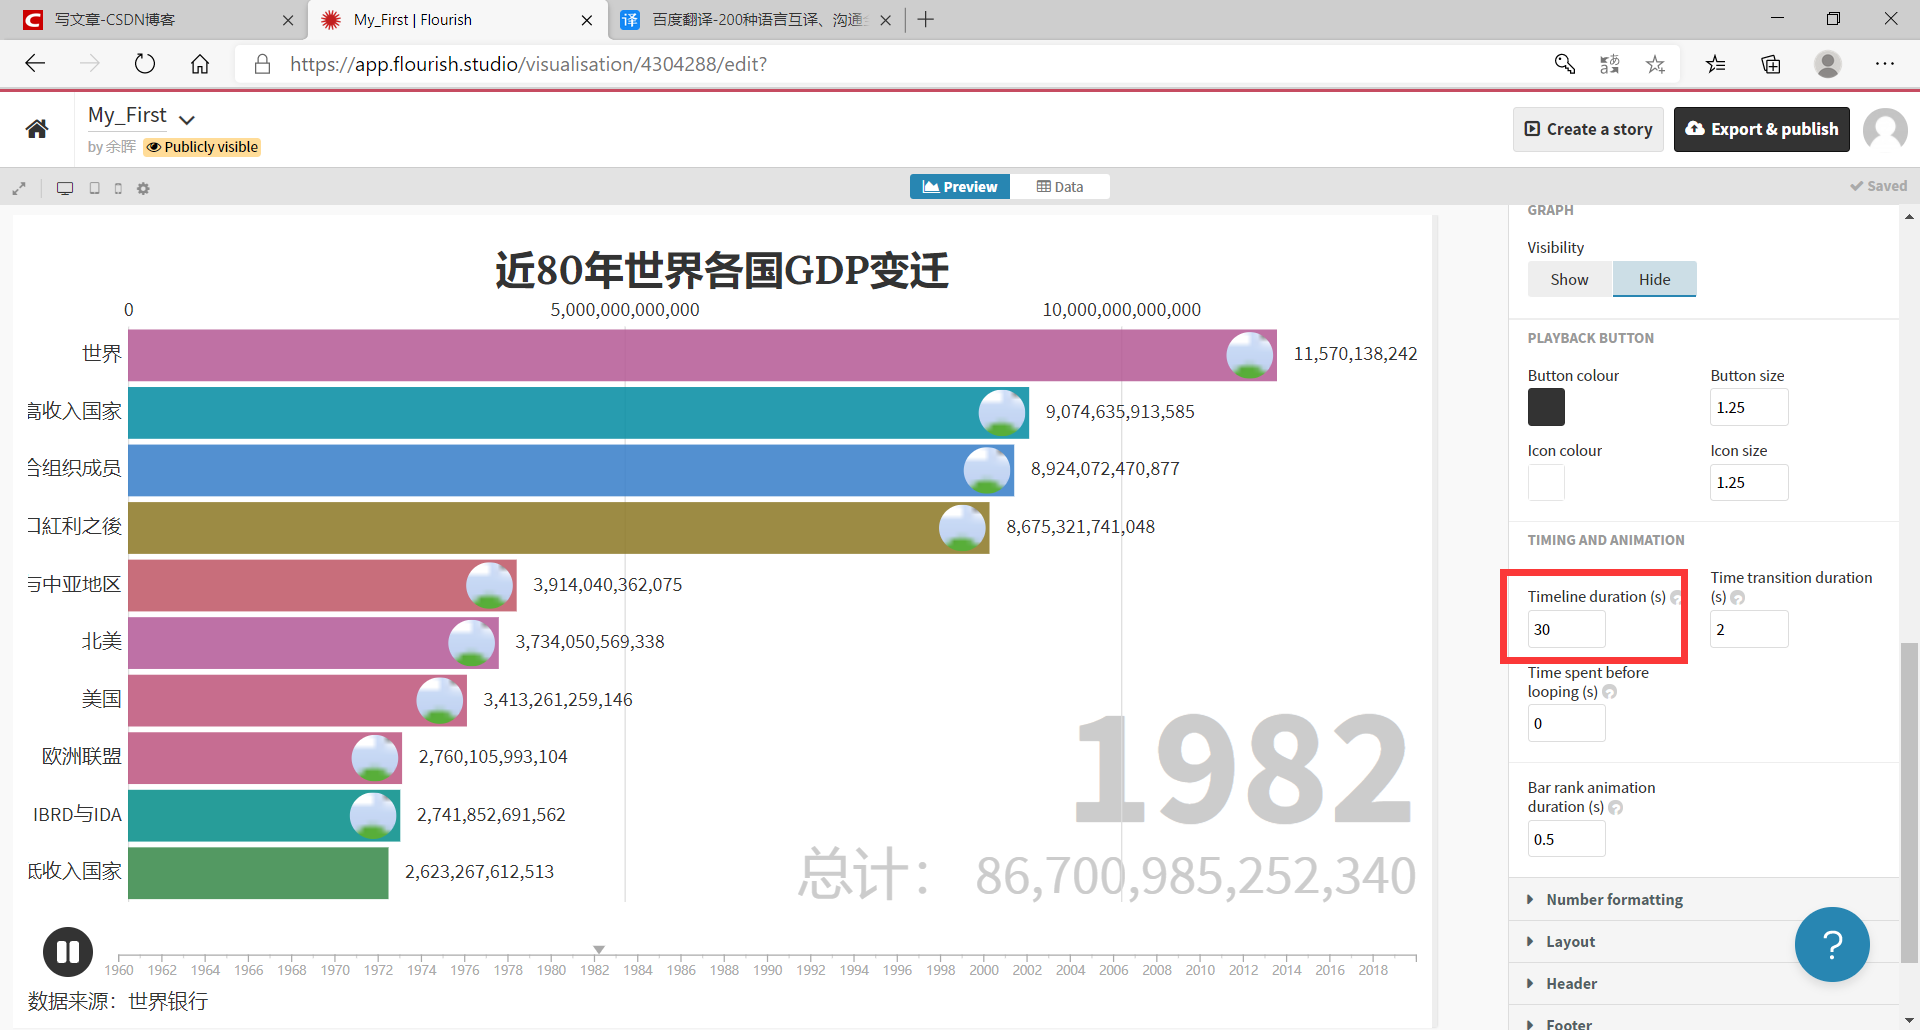The image size is (1920, 1030).
Task: Open a new browser tab
Action: pos(926,19)
